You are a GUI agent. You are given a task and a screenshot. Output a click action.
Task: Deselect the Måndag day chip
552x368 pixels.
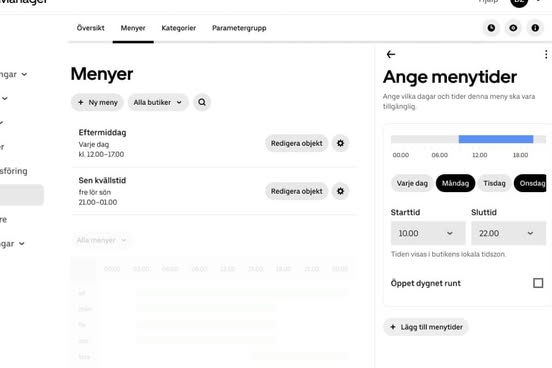tap(455, 183)
